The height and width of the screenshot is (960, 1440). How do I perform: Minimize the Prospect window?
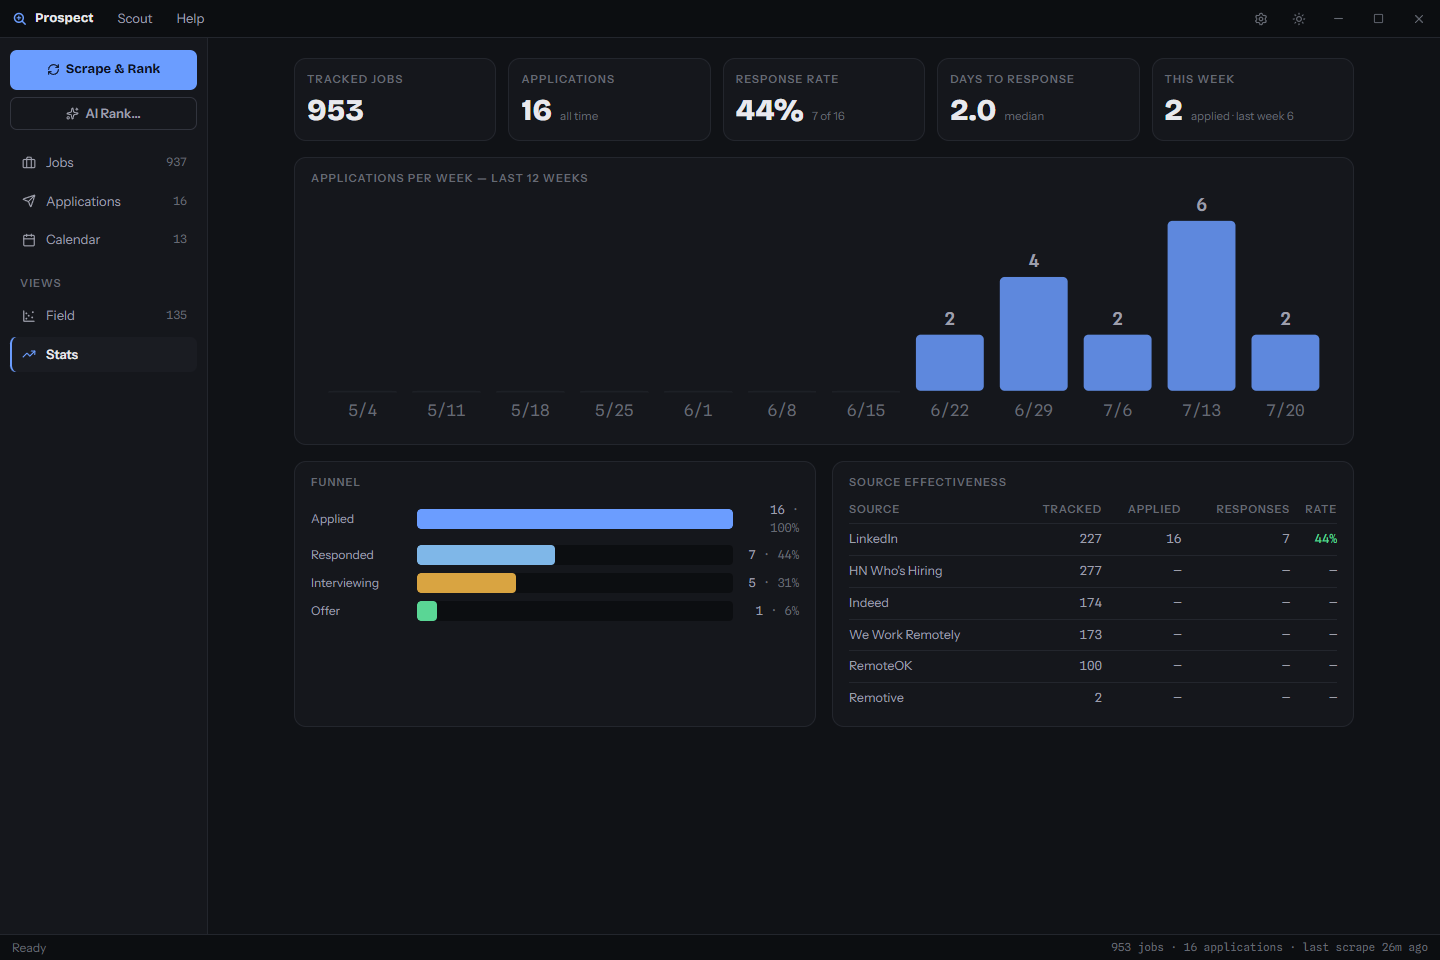click(x=1338, y=19)
